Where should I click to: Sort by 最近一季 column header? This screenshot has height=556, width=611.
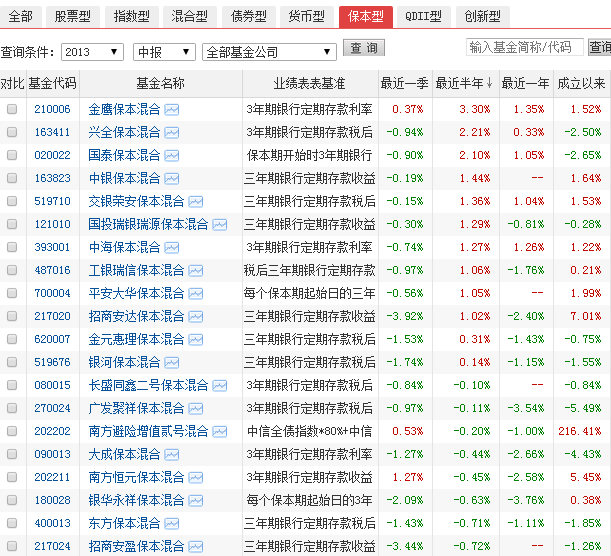point(404,83)
